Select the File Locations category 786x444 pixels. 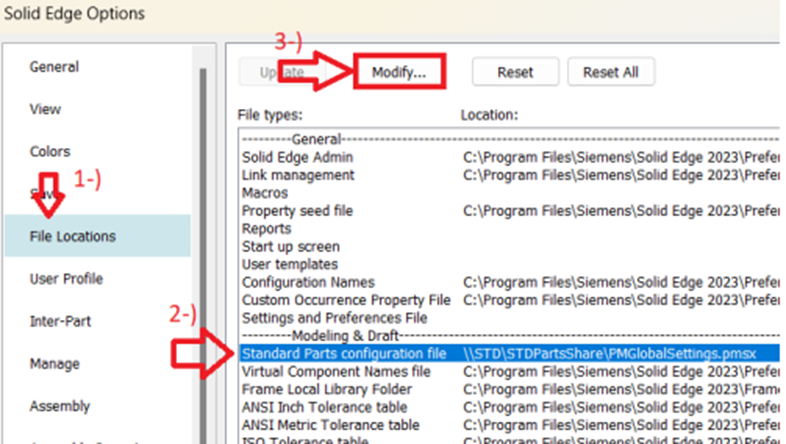98,236
